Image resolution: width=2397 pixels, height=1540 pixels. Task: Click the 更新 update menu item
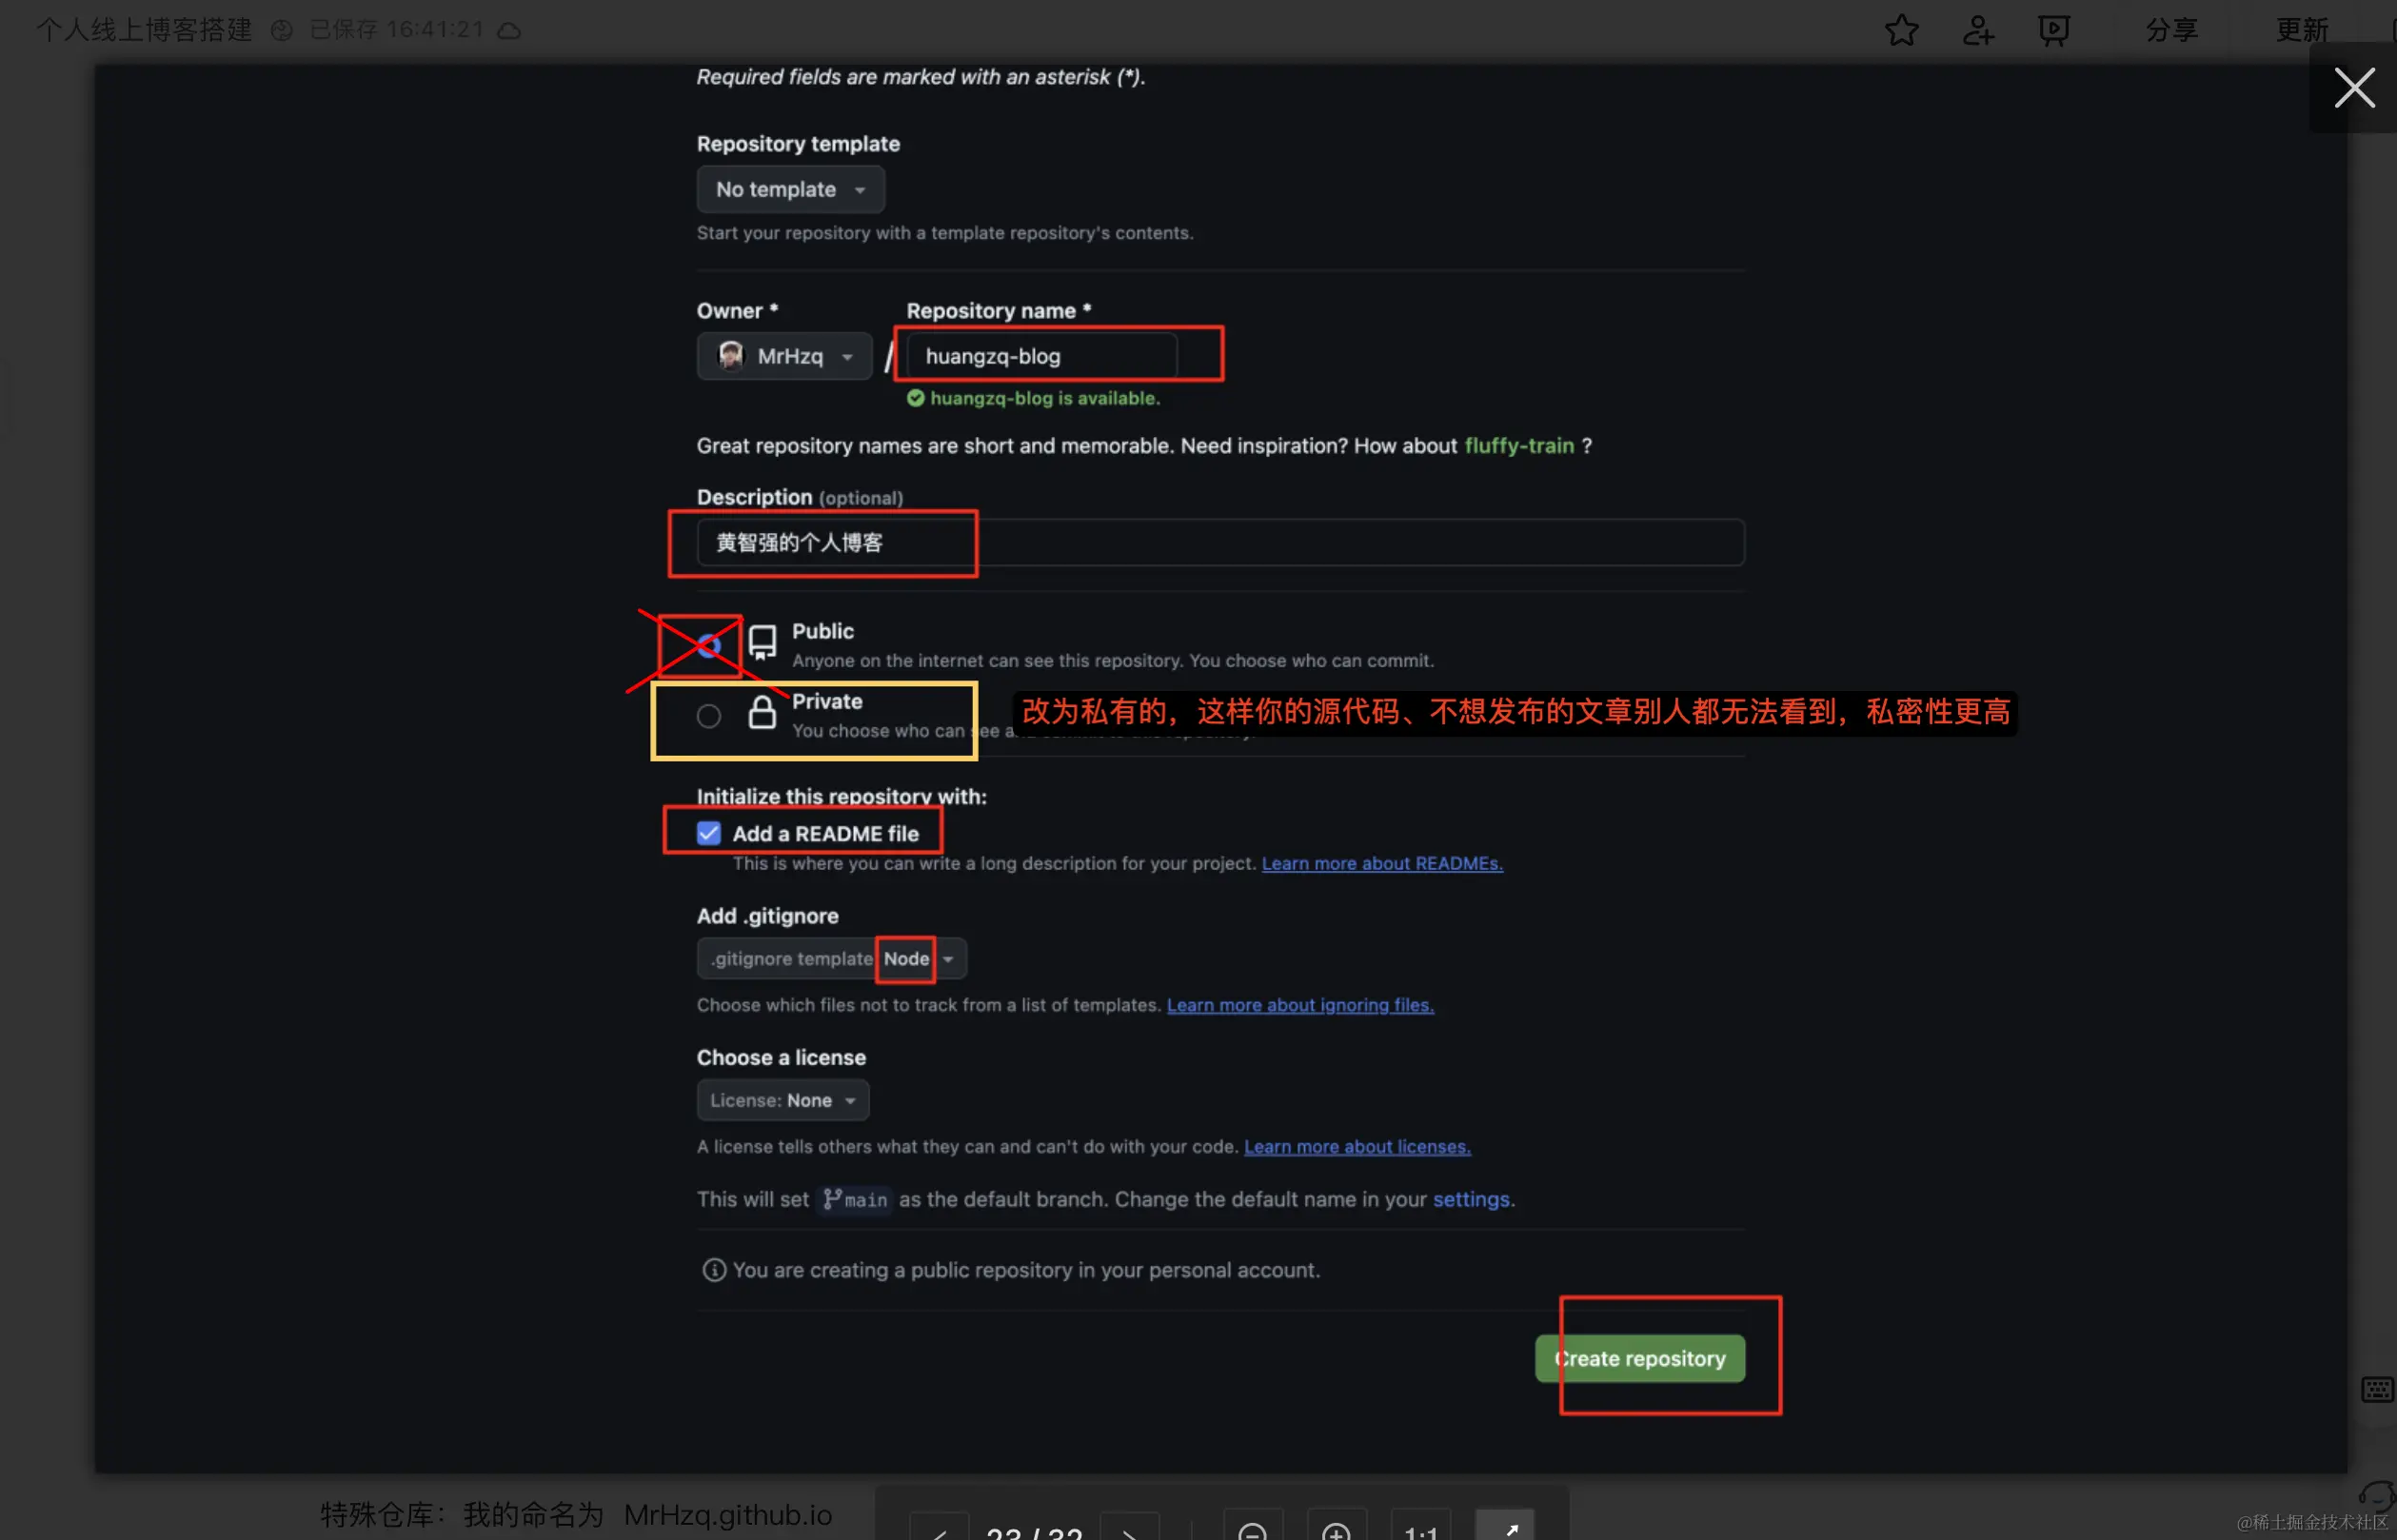pyautogui.click(x=2301, y=30)
